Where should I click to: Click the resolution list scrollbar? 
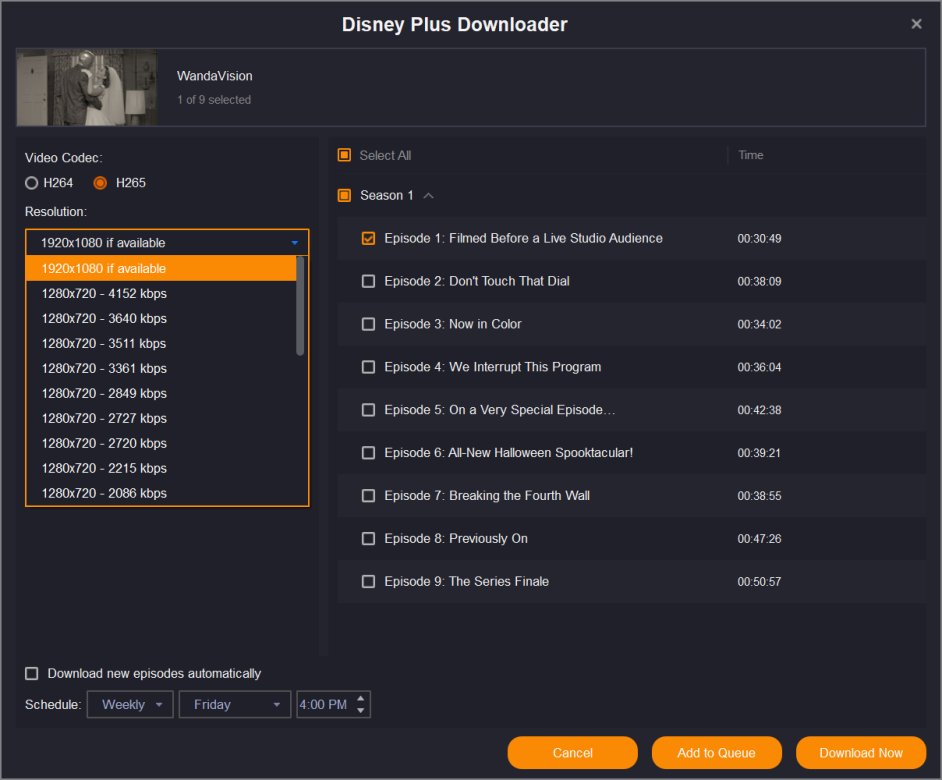[300, 305]
